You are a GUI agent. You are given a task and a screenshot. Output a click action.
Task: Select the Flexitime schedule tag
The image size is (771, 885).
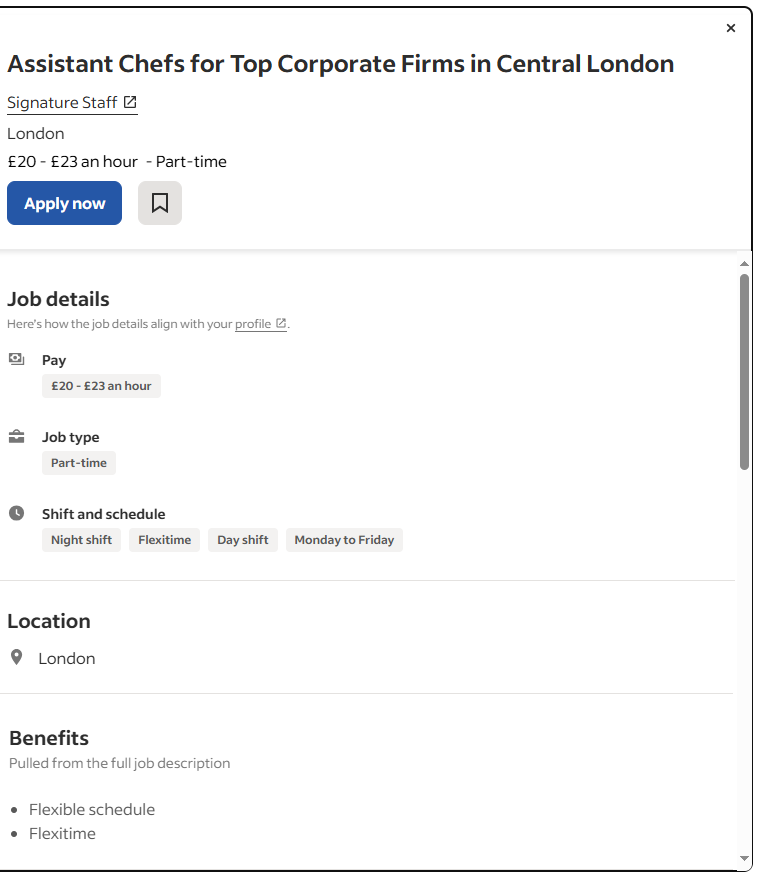click(164, 540)
